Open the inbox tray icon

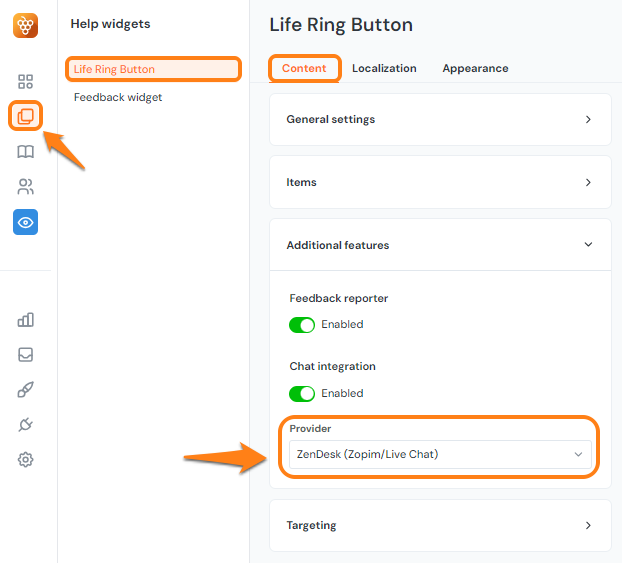(x=26, y=355)
